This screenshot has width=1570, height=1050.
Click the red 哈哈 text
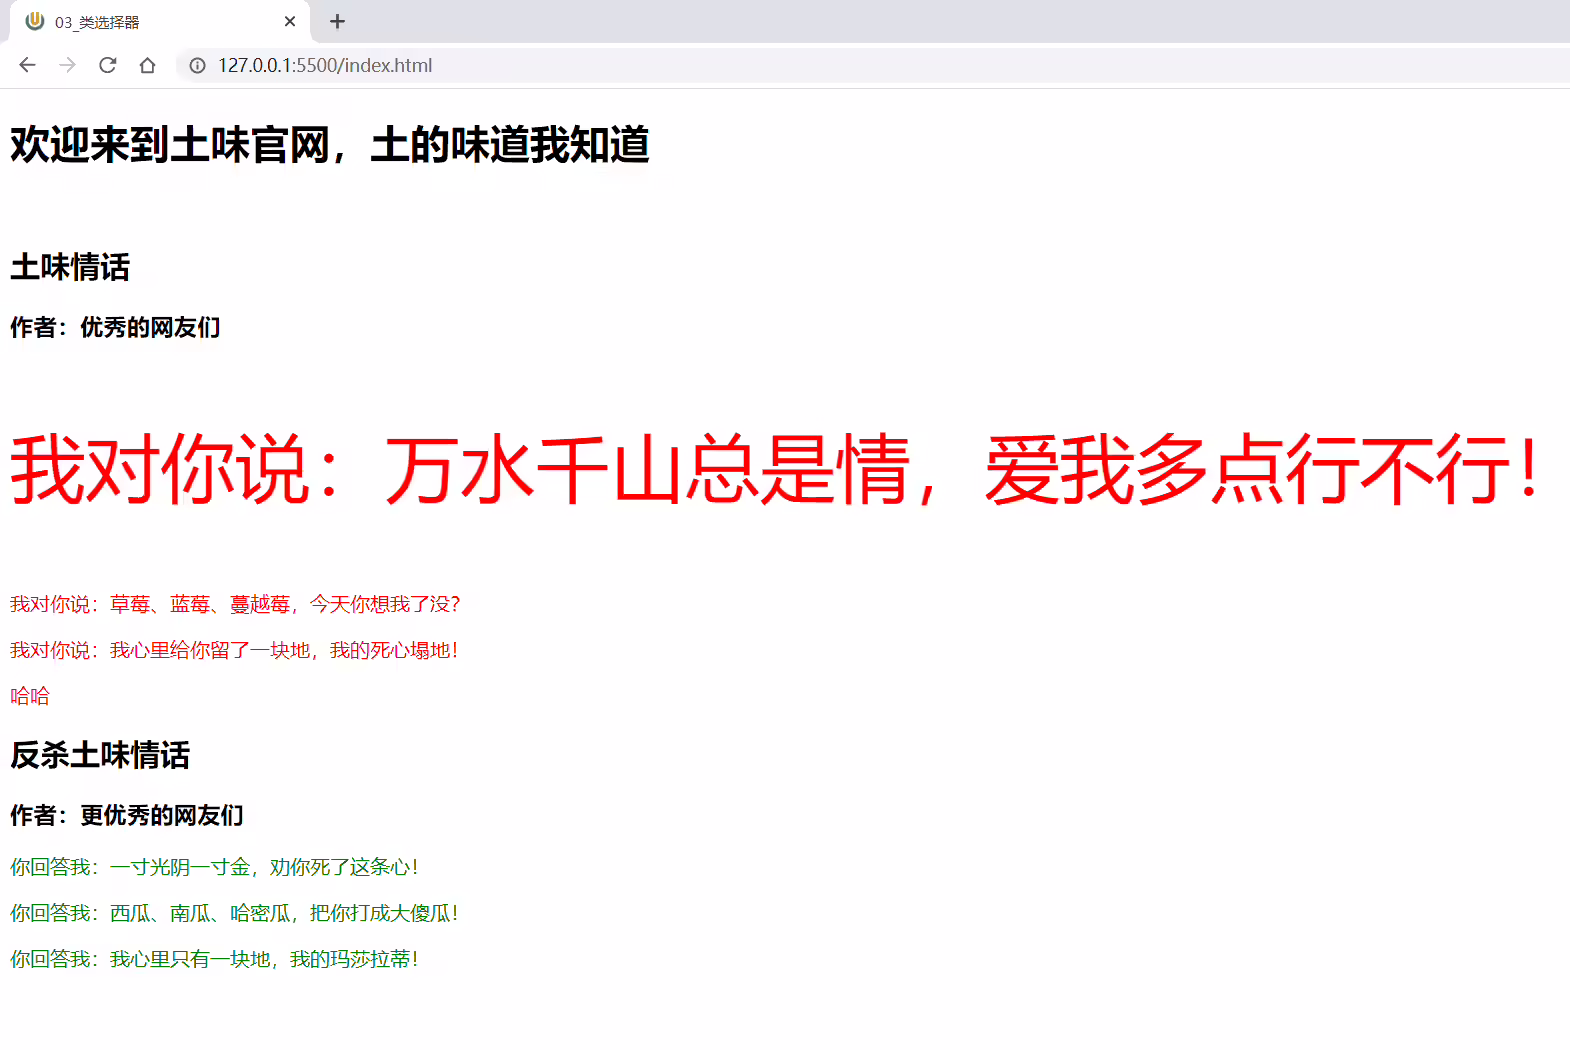30,696
